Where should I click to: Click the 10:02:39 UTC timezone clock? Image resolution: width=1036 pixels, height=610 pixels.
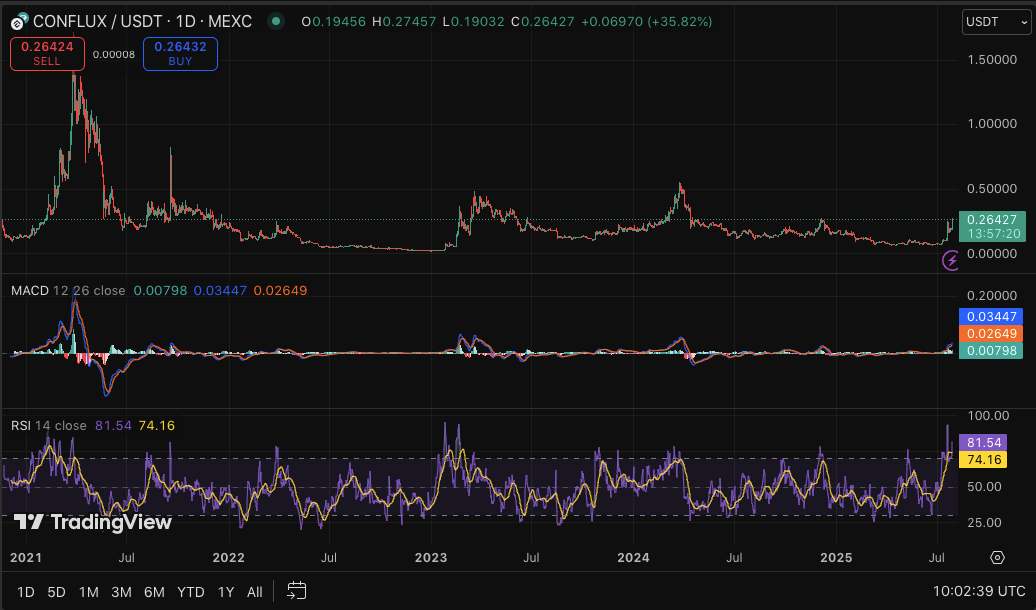click(x=979, y=591)
